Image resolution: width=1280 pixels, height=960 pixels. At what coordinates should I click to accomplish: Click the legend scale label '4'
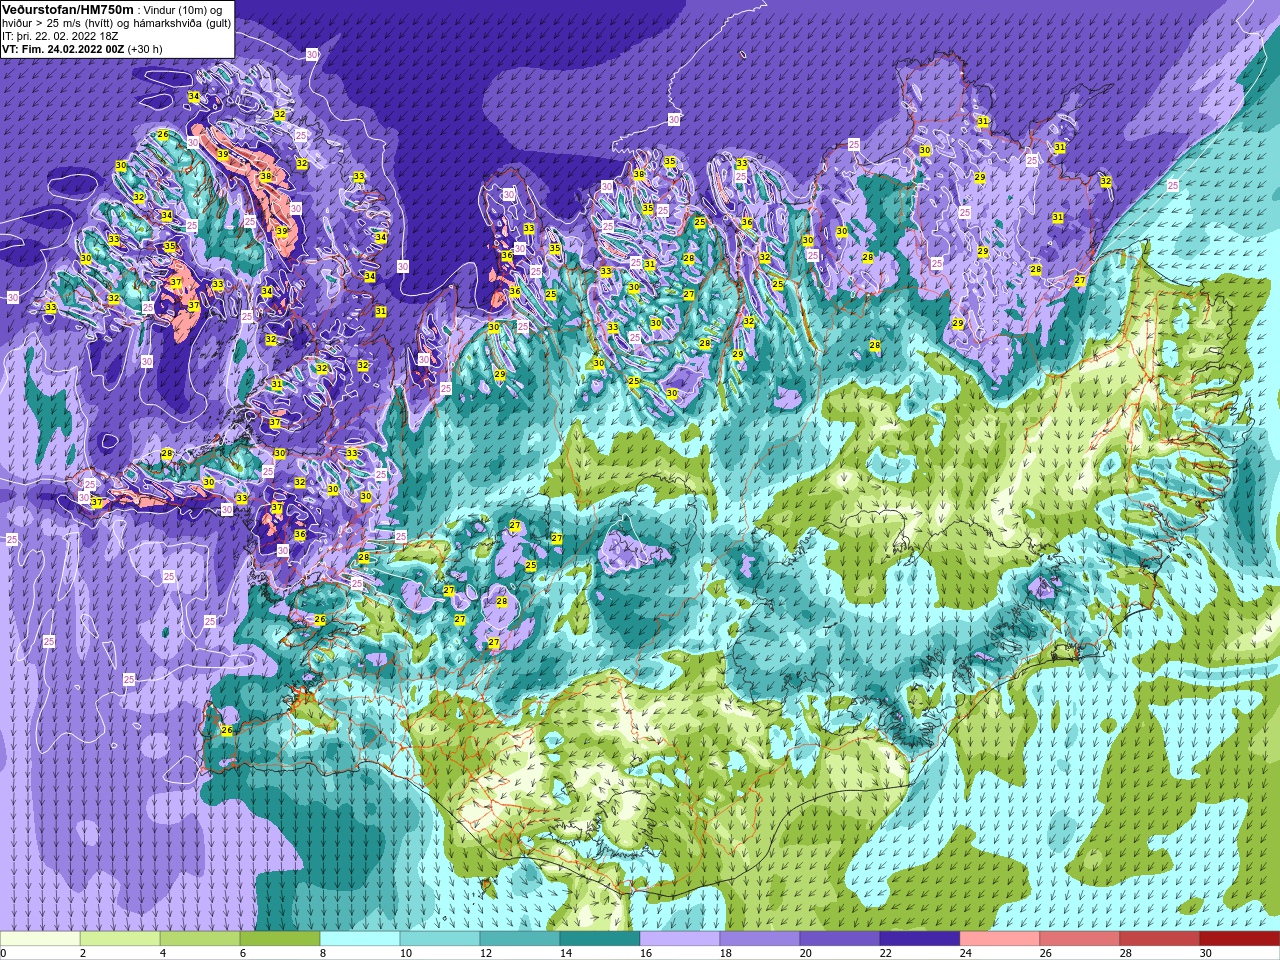164,953
